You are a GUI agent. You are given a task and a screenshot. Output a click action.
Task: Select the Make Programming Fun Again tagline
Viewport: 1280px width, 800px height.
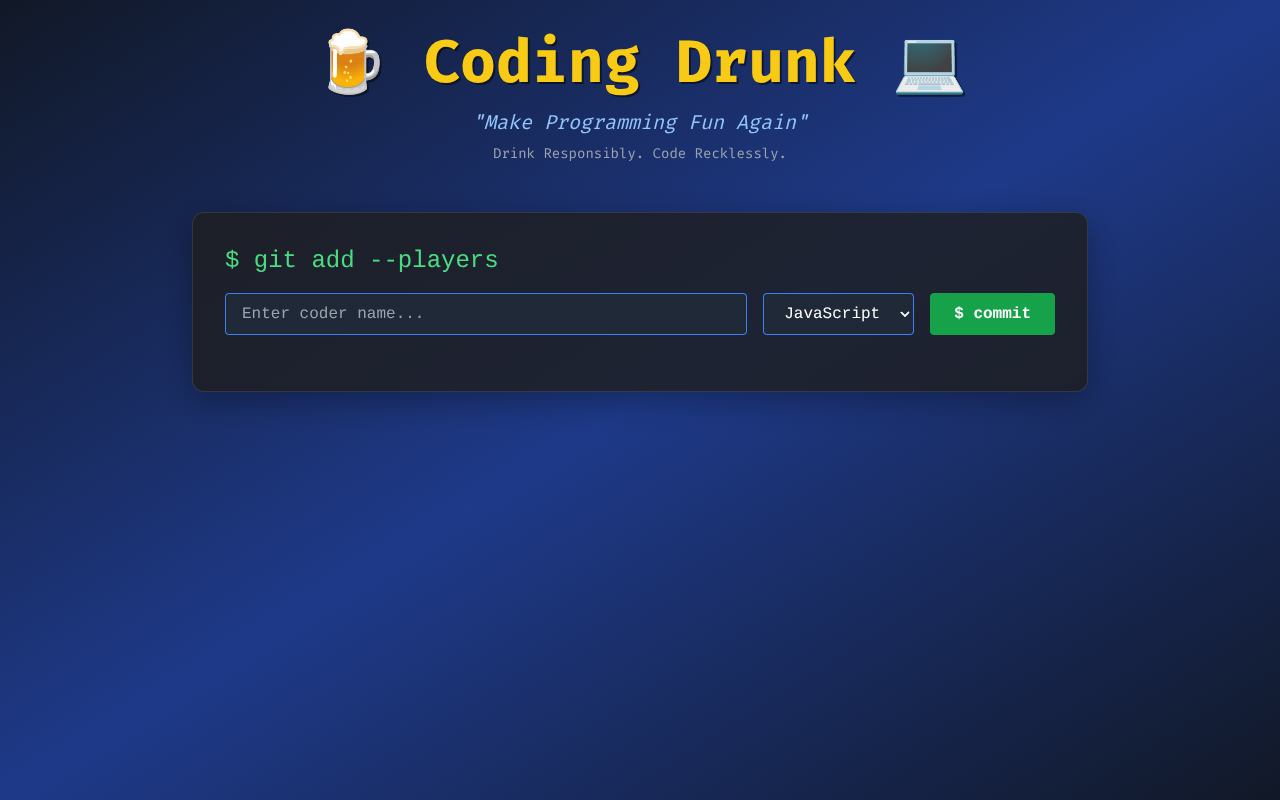point(641,122)
